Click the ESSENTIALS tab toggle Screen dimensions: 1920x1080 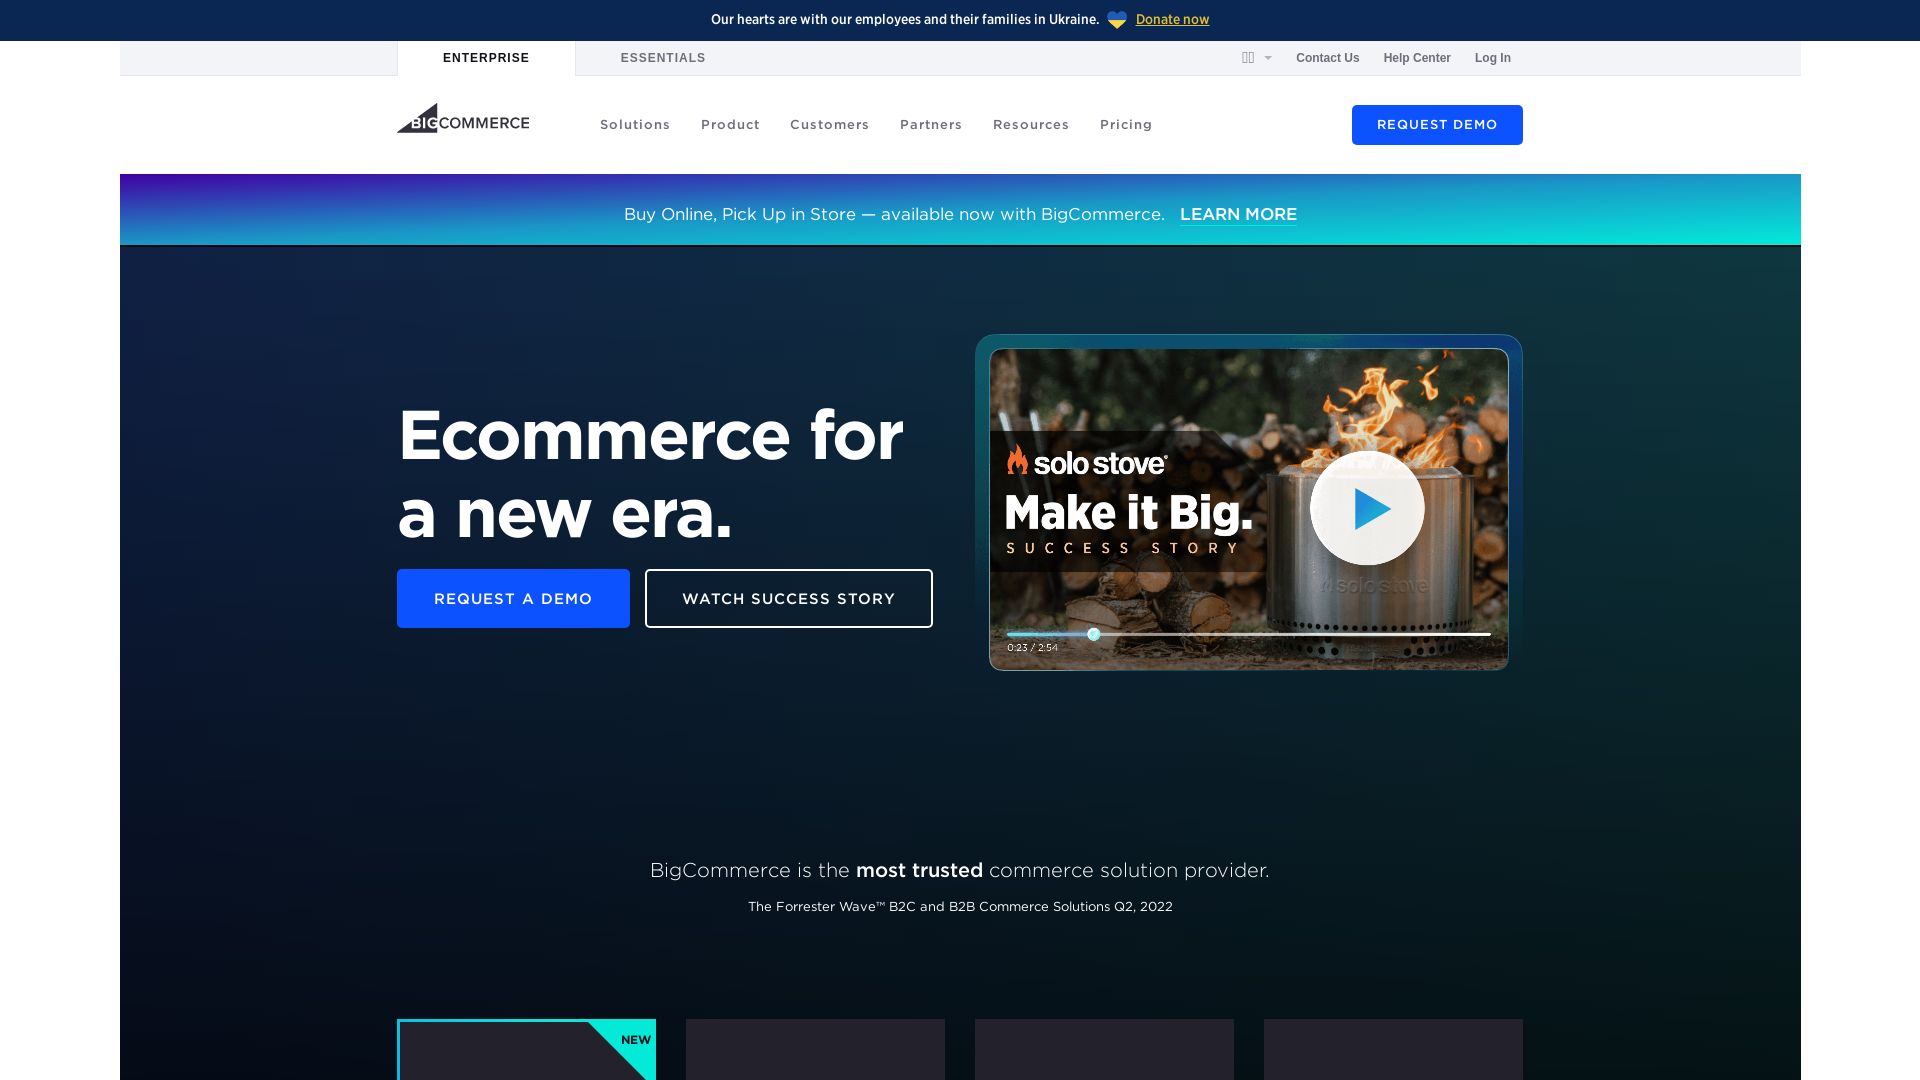click(x=662, y=57)
